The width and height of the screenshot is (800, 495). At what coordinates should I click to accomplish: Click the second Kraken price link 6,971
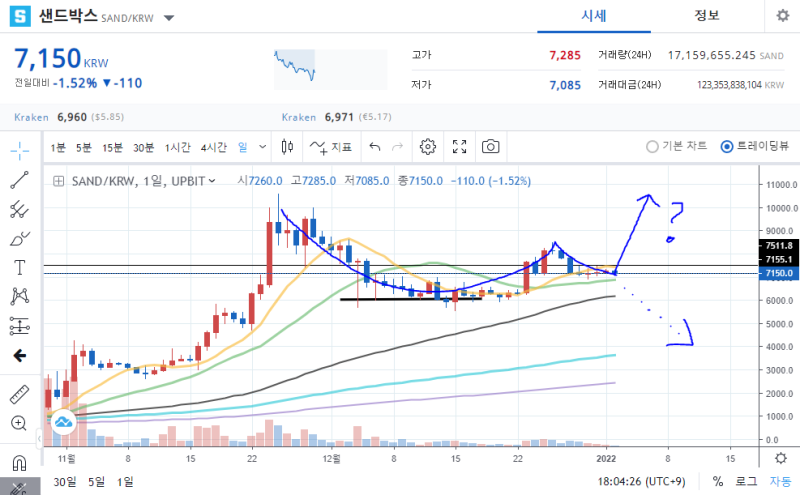(339, 117)
